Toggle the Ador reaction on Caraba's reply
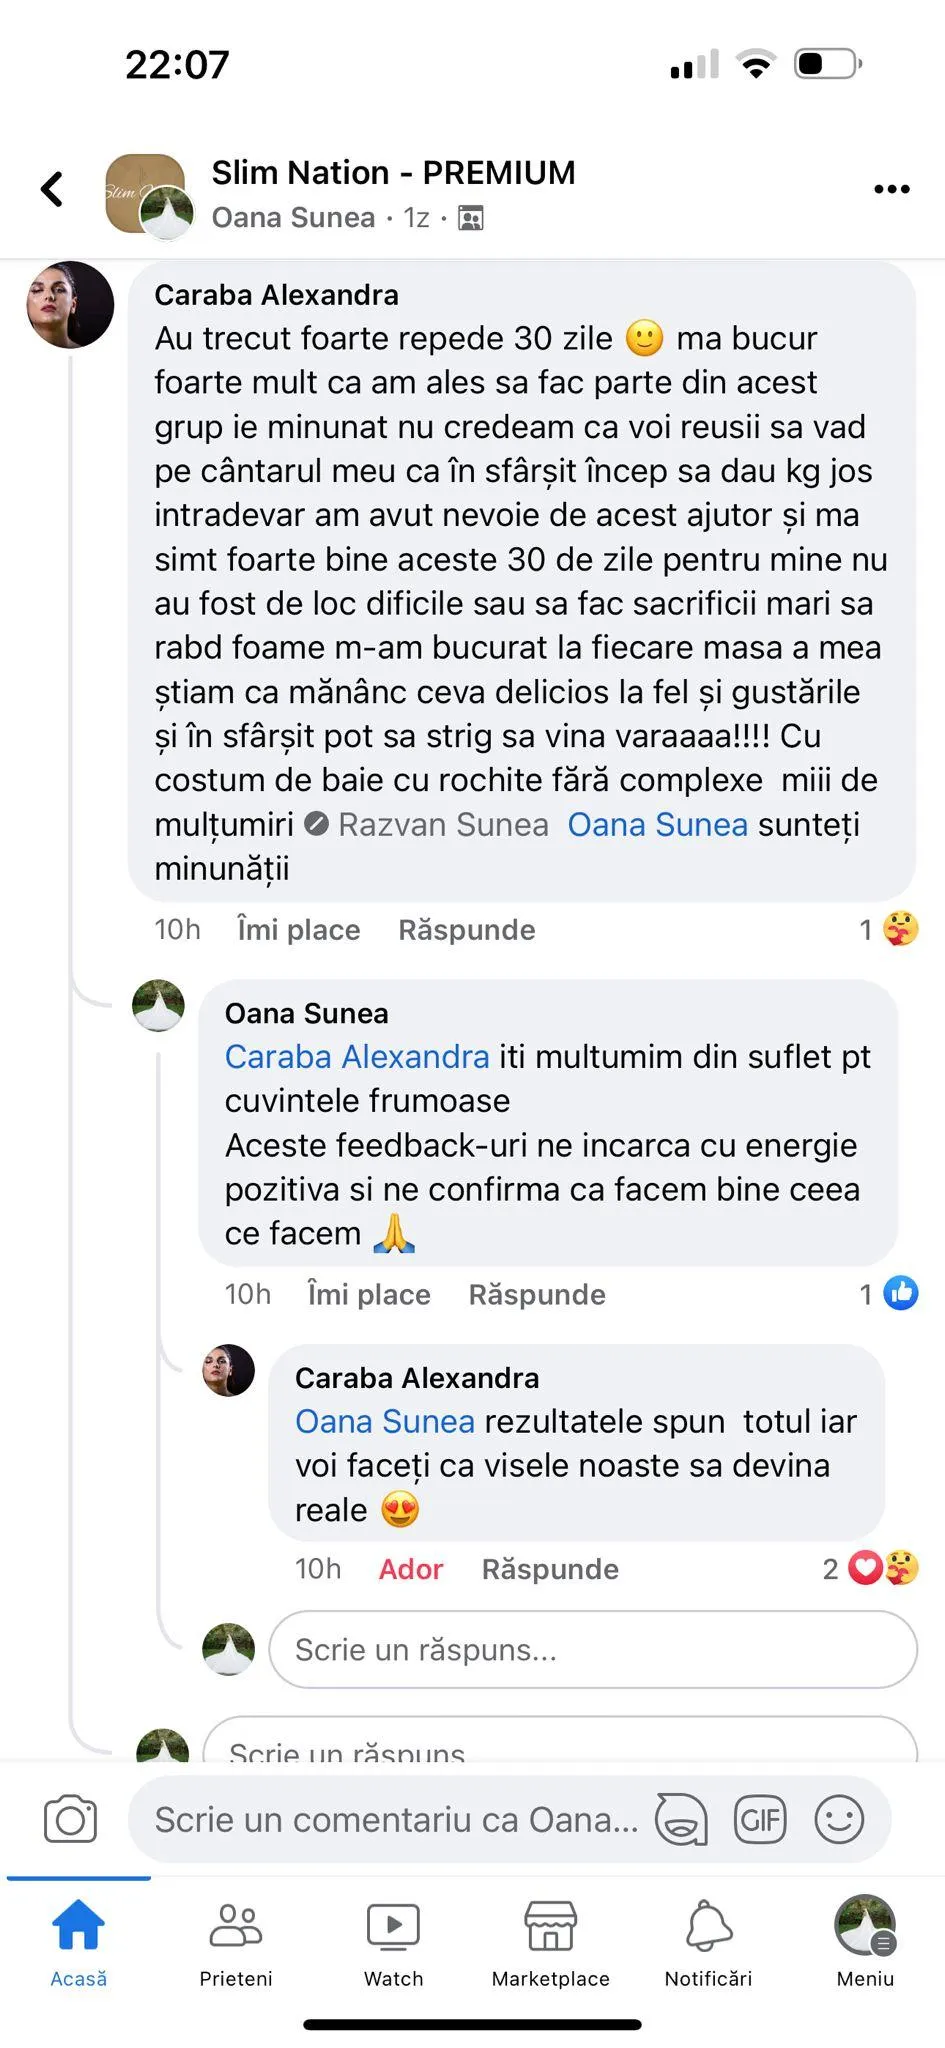Viewport: 945px width, 2048px height. [x=410, y=1569]
